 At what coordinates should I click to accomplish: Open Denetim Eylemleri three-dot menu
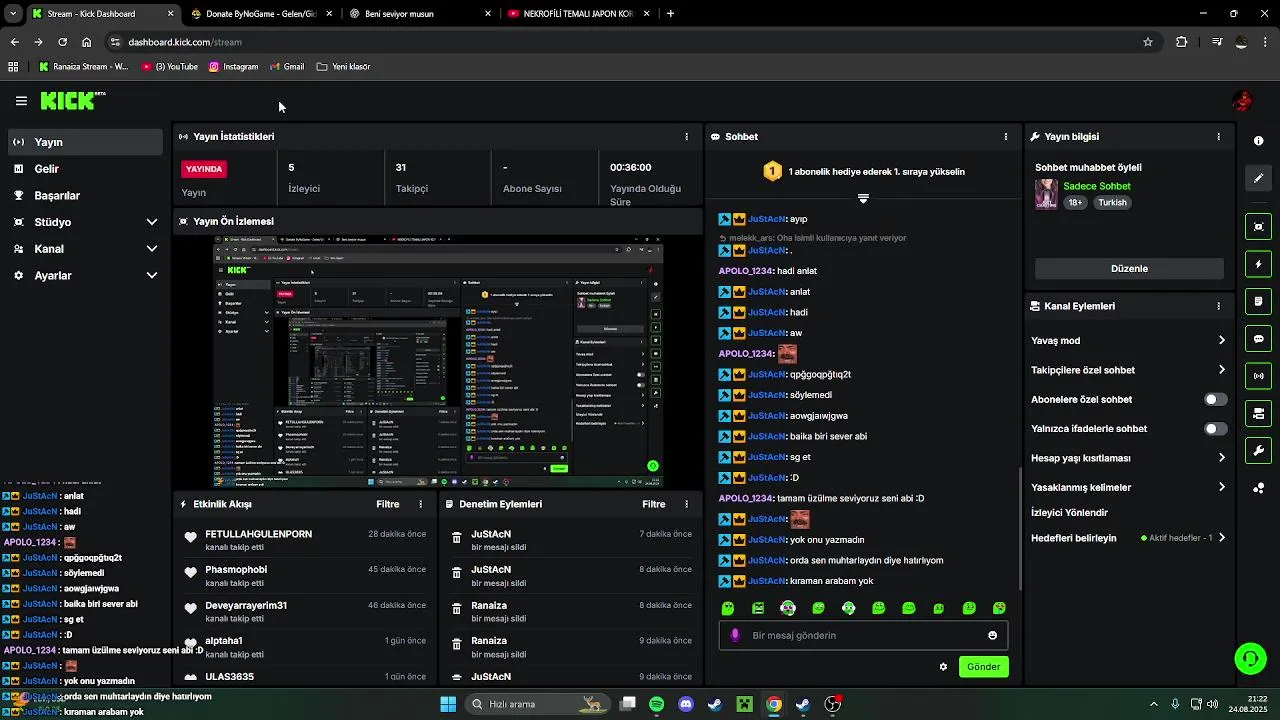(686, 504)
